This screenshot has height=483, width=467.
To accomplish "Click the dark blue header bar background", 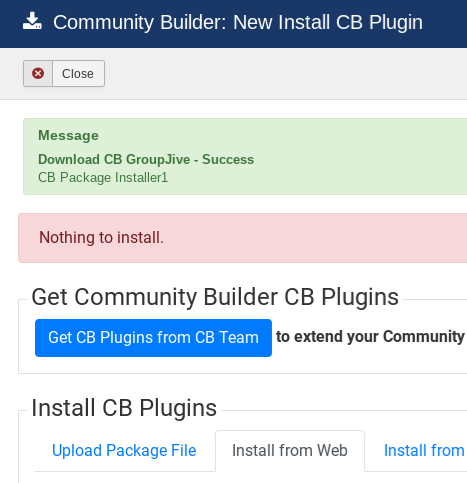I will (x=445, y=23).
